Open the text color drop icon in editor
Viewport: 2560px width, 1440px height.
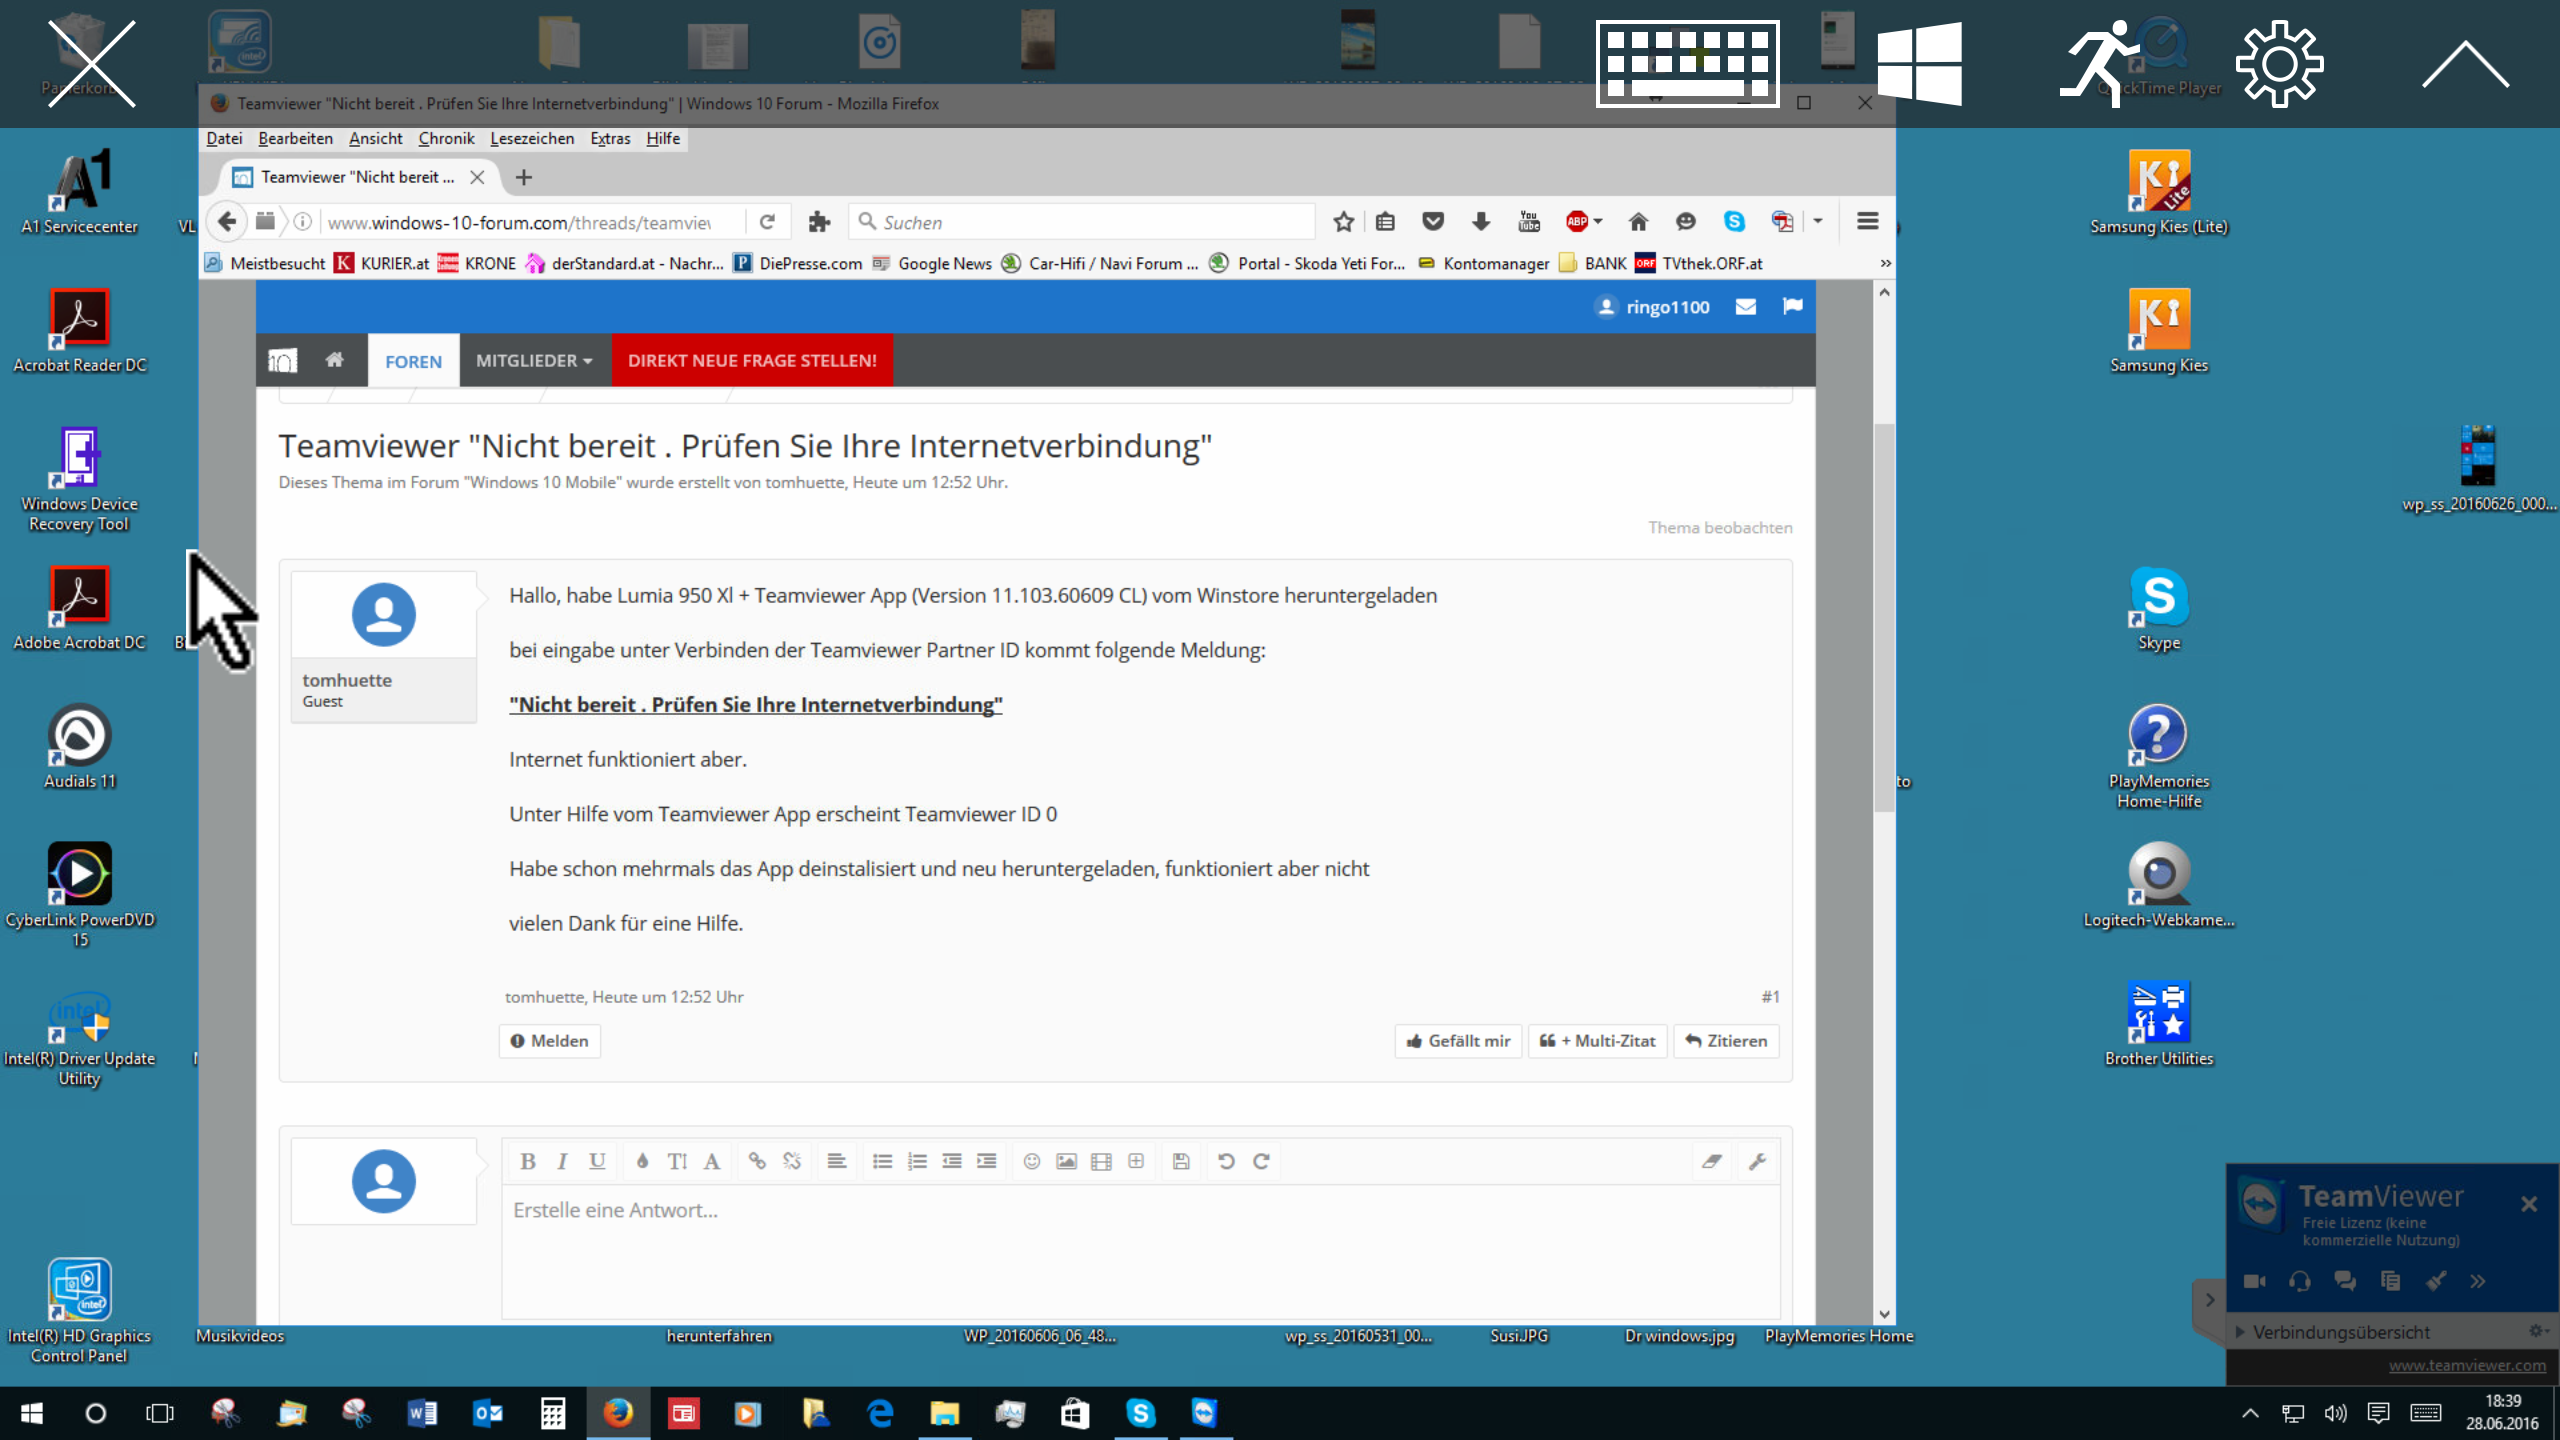(642, 1161)
